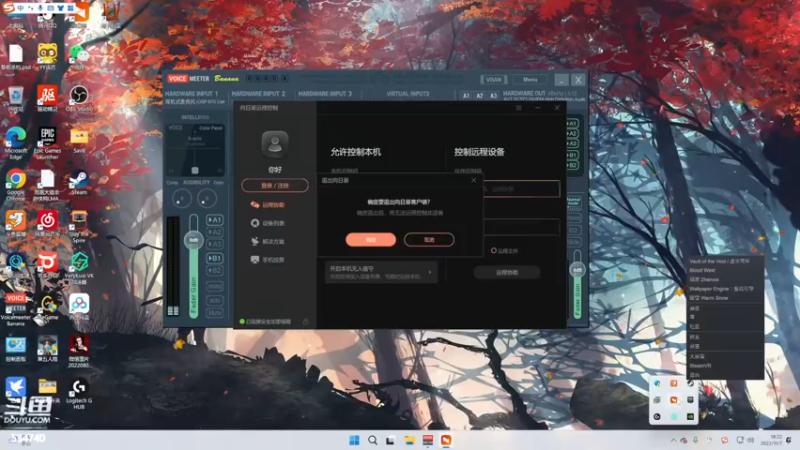Click the hamburger menu in remote control window
800x450 pixels.
pos(518,108)
